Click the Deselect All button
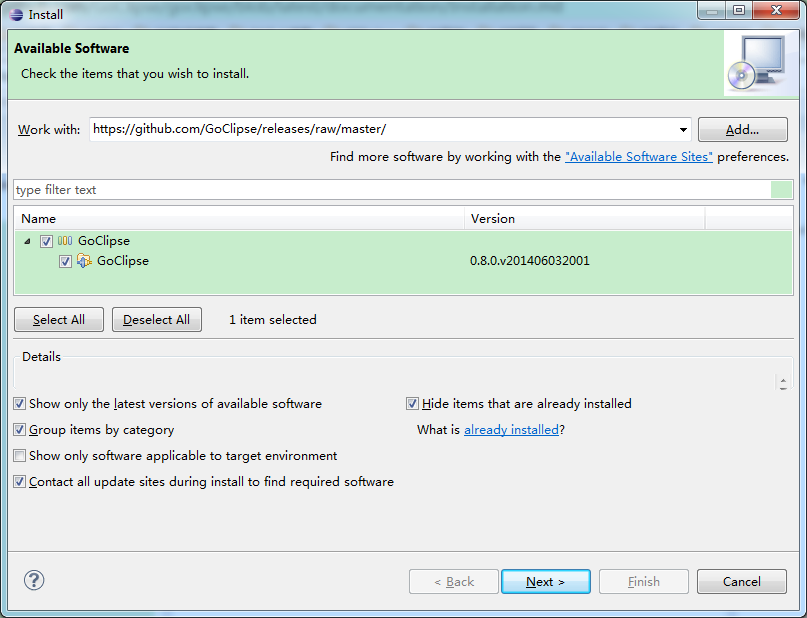The image size is (807, 618). (x=156, y=320)
